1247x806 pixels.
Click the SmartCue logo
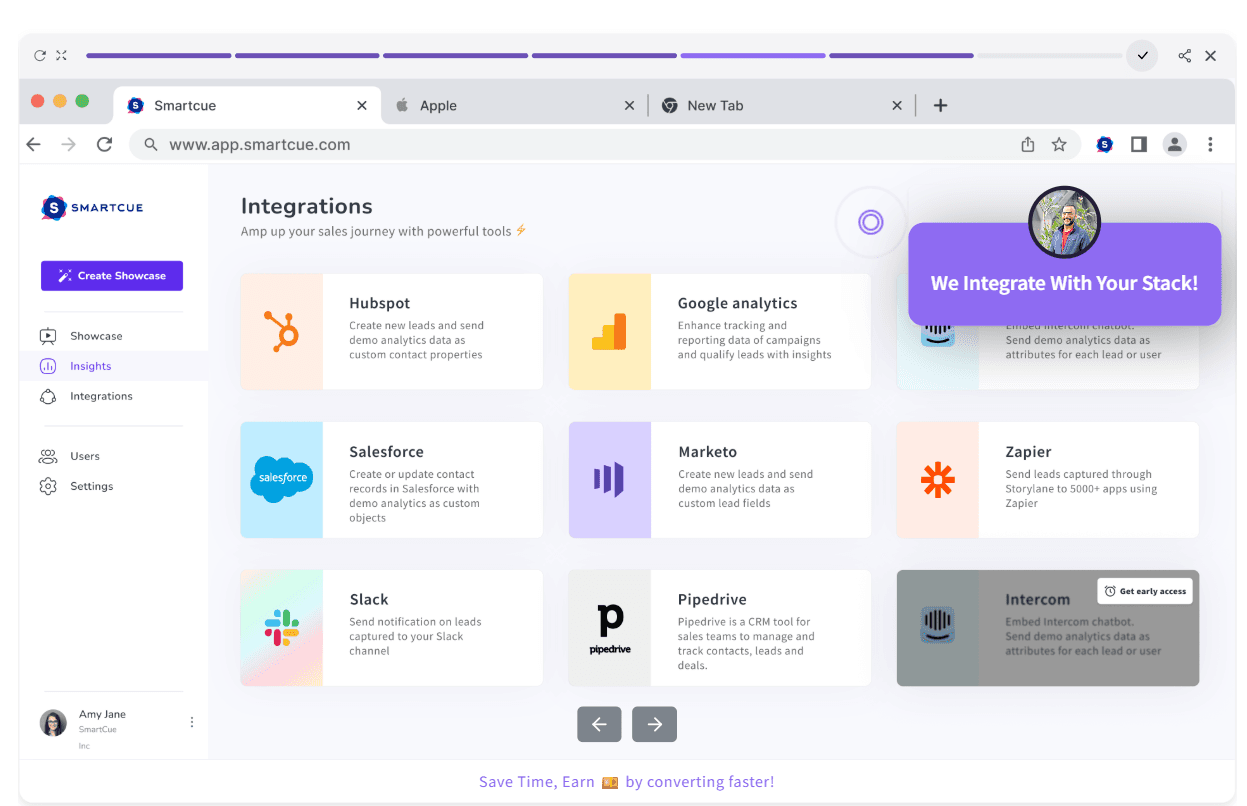pyautogui.click(x=91, y=208)
